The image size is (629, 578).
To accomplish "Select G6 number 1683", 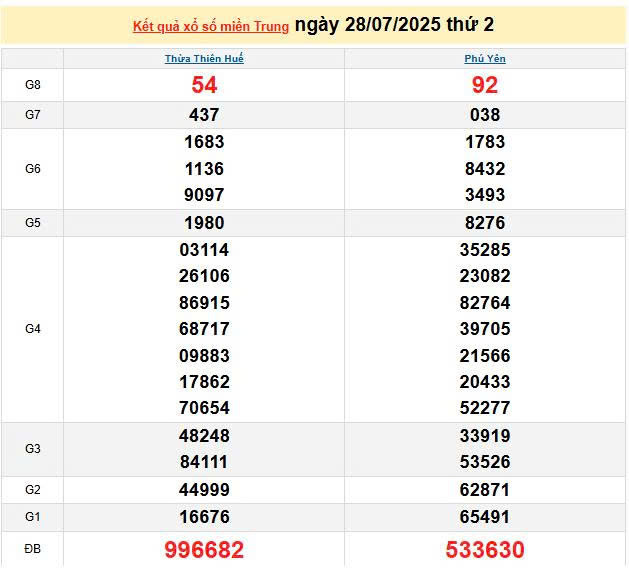I will 204,142.
